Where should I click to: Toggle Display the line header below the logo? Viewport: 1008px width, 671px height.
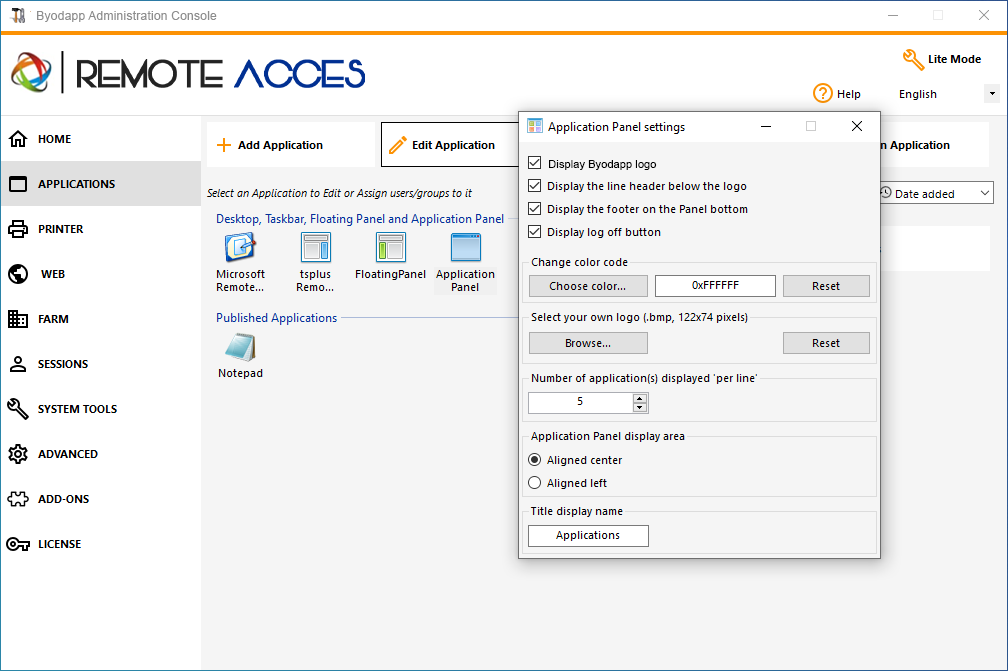click(534, 186)
